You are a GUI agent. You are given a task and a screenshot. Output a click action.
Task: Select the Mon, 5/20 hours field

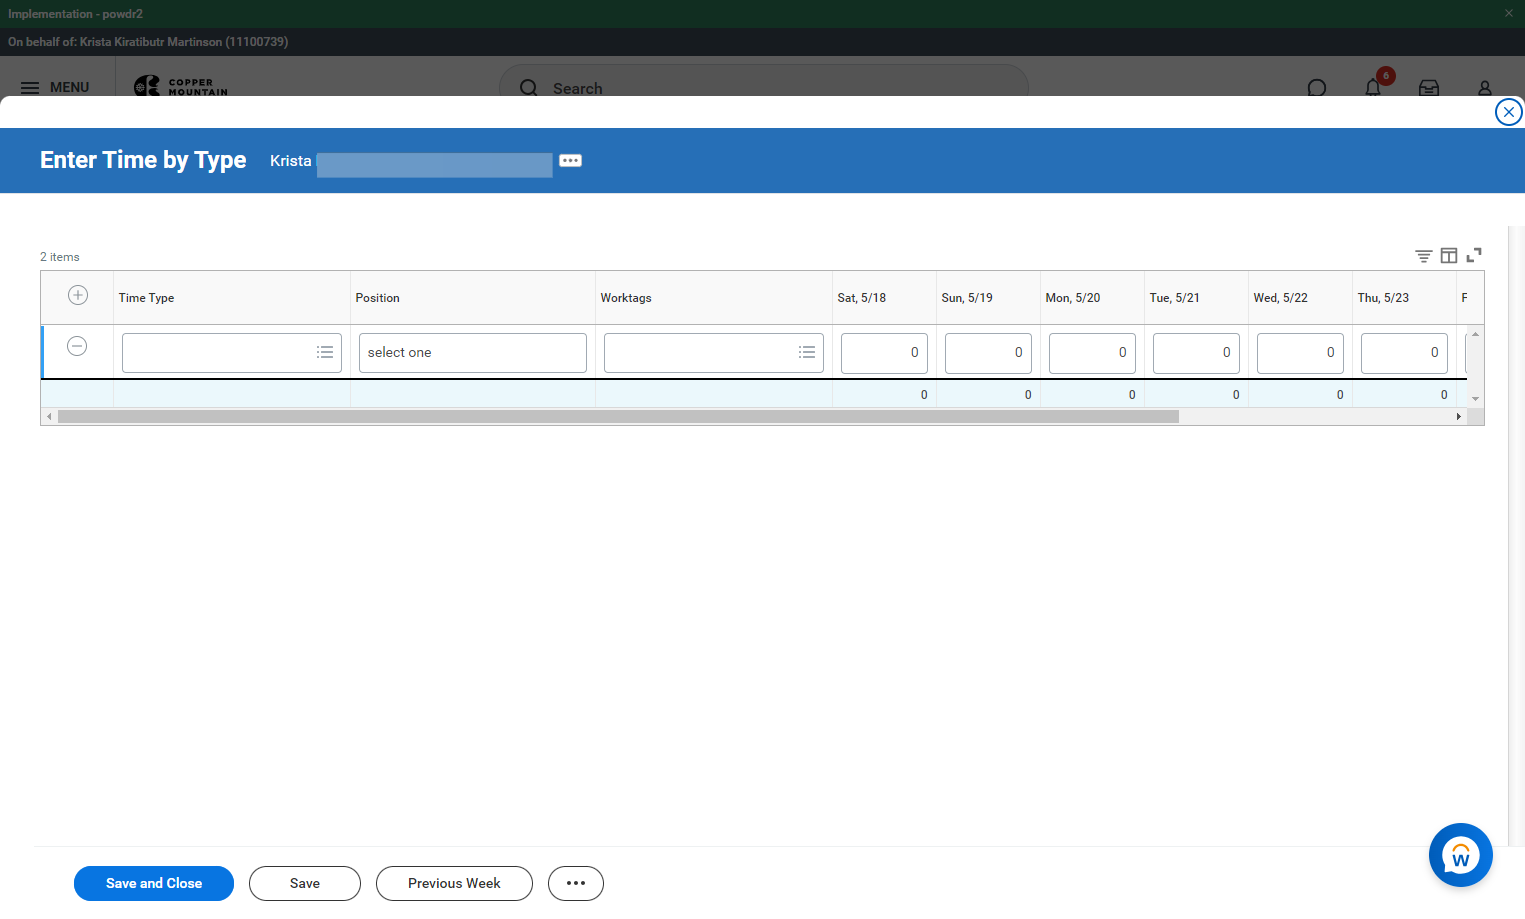pyautogui.click(x=1092, y=353)
